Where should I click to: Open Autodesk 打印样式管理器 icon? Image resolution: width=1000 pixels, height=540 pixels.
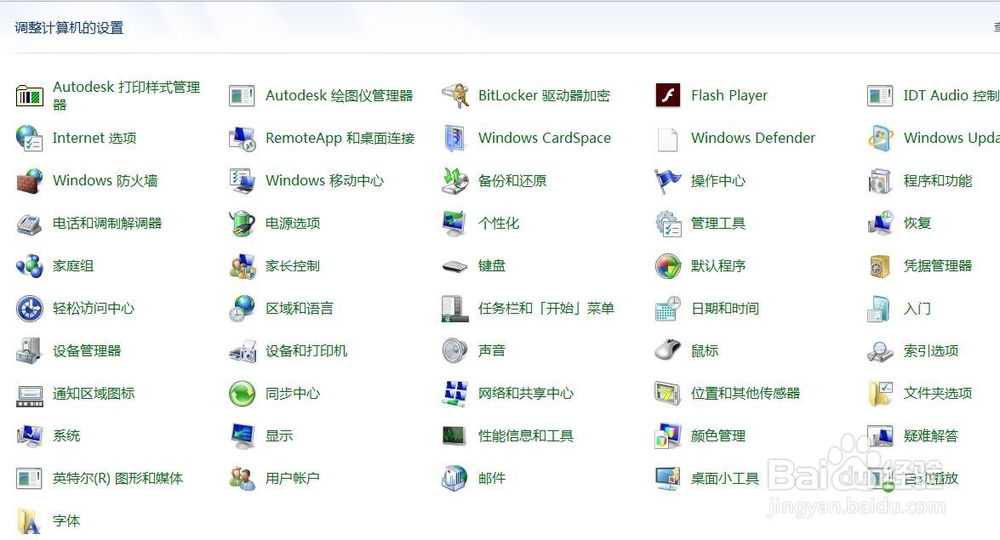pos(29,96)
